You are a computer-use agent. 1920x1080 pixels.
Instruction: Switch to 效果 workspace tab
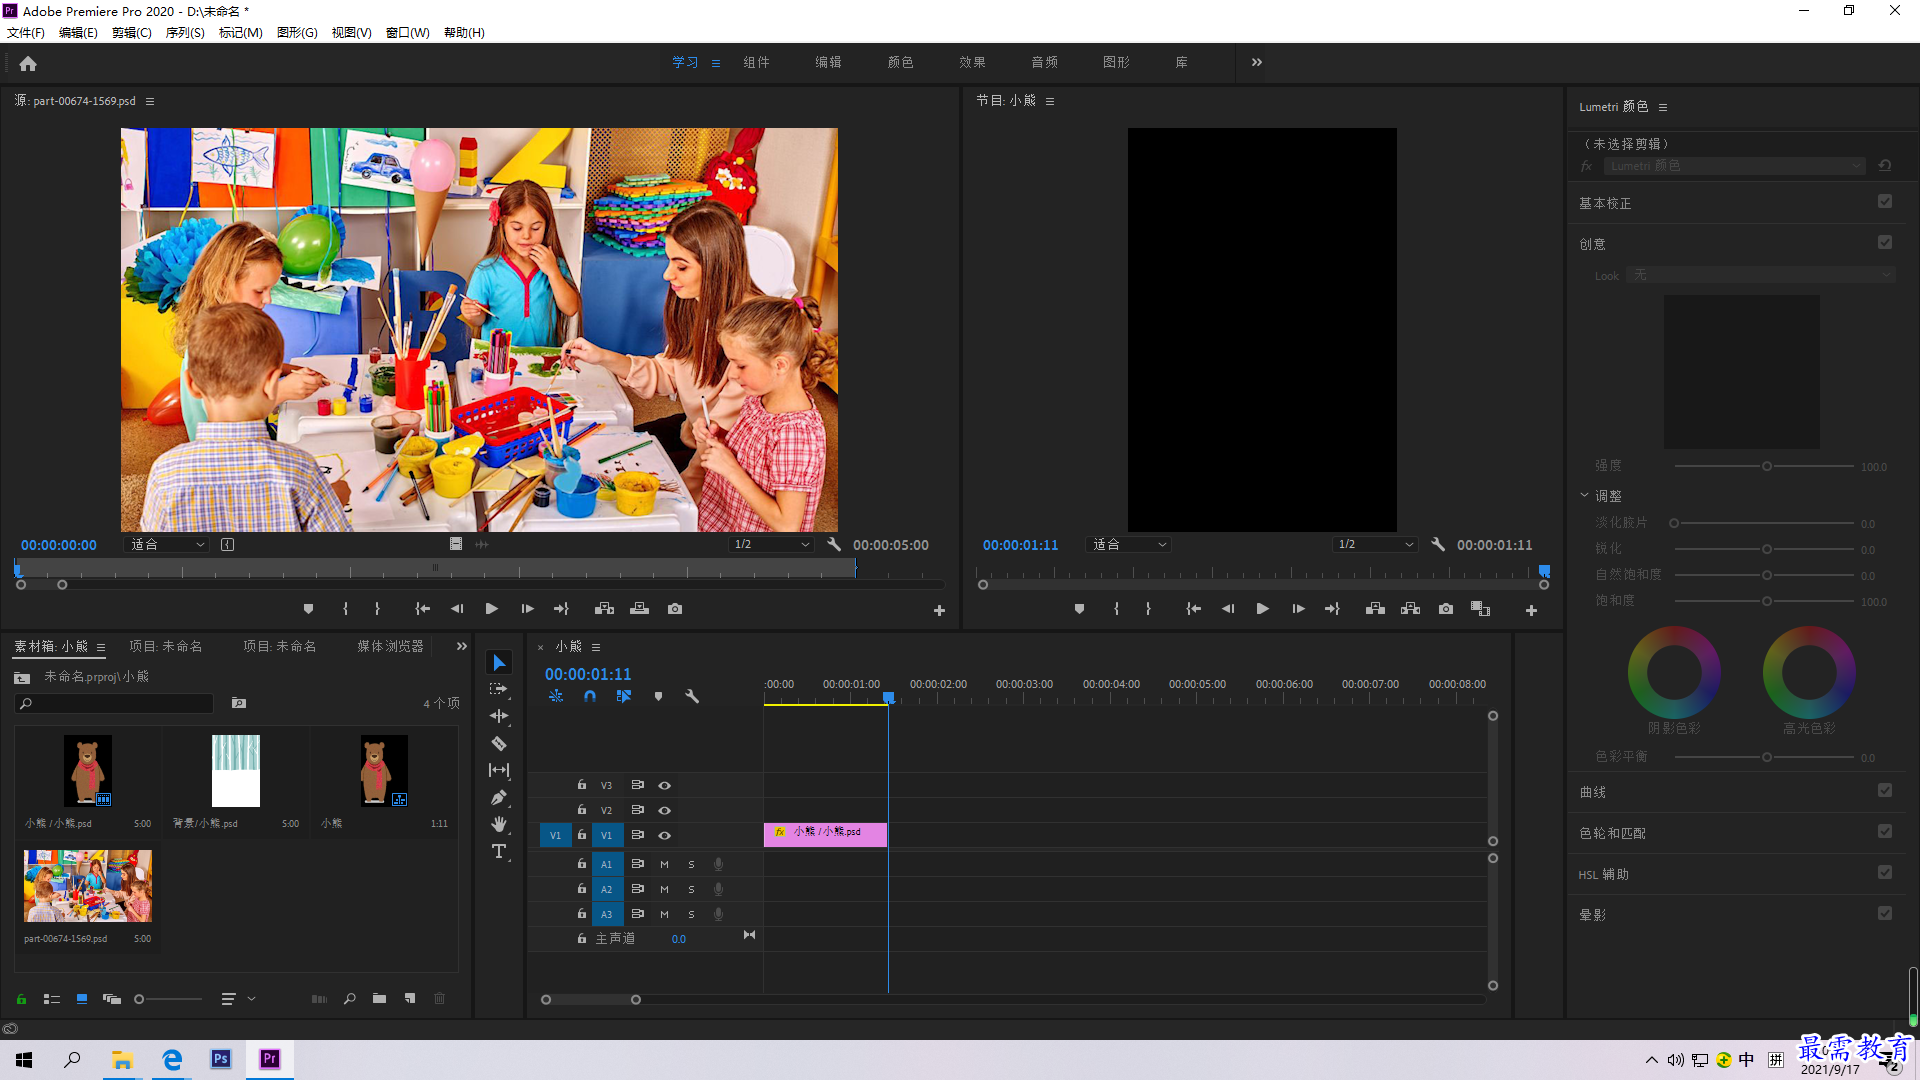pos(972,62)
